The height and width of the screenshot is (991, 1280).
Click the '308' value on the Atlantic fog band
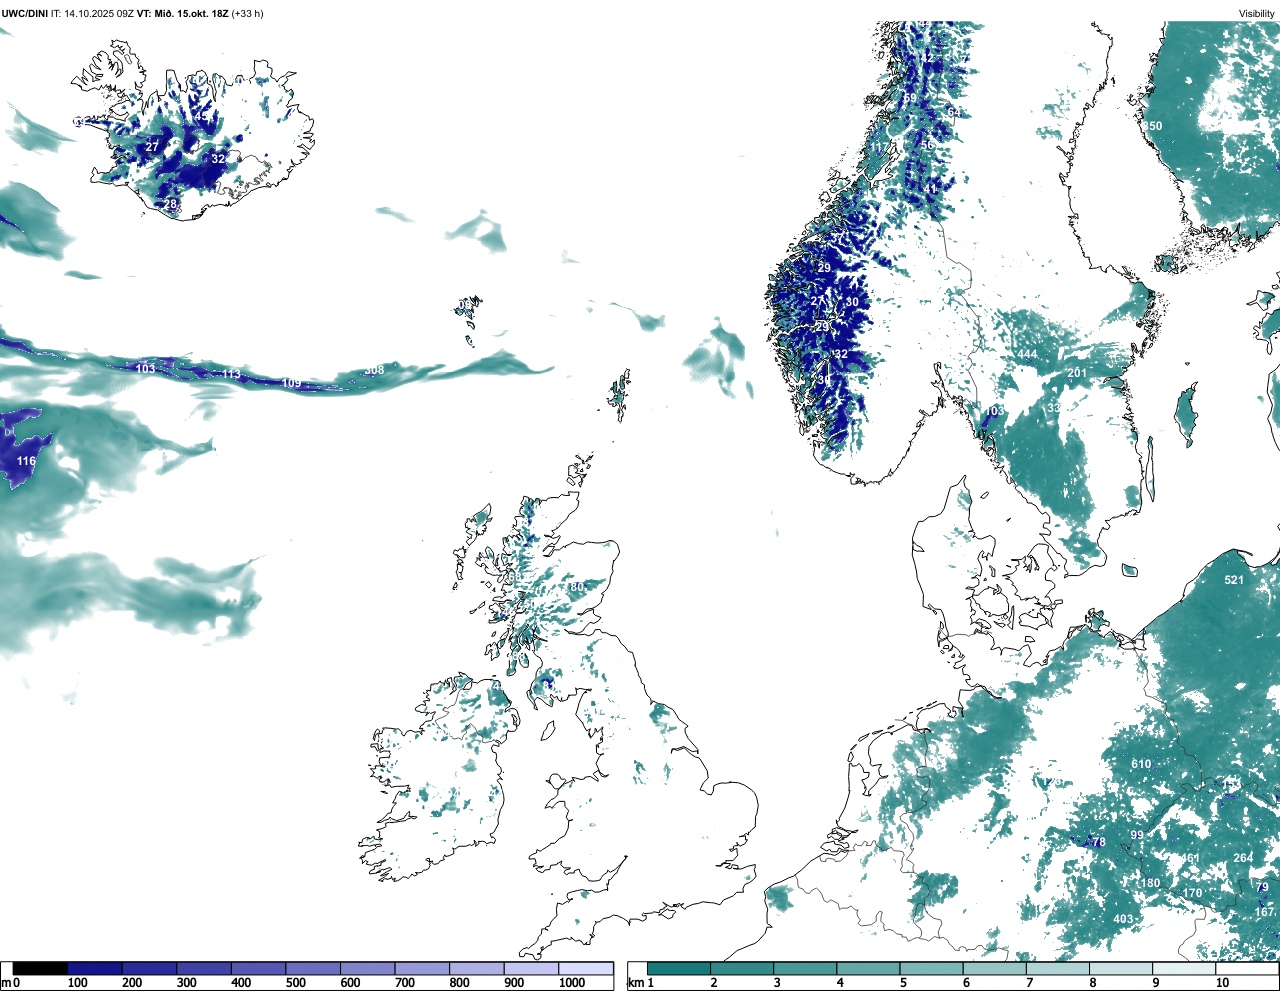tap(373, 370)
